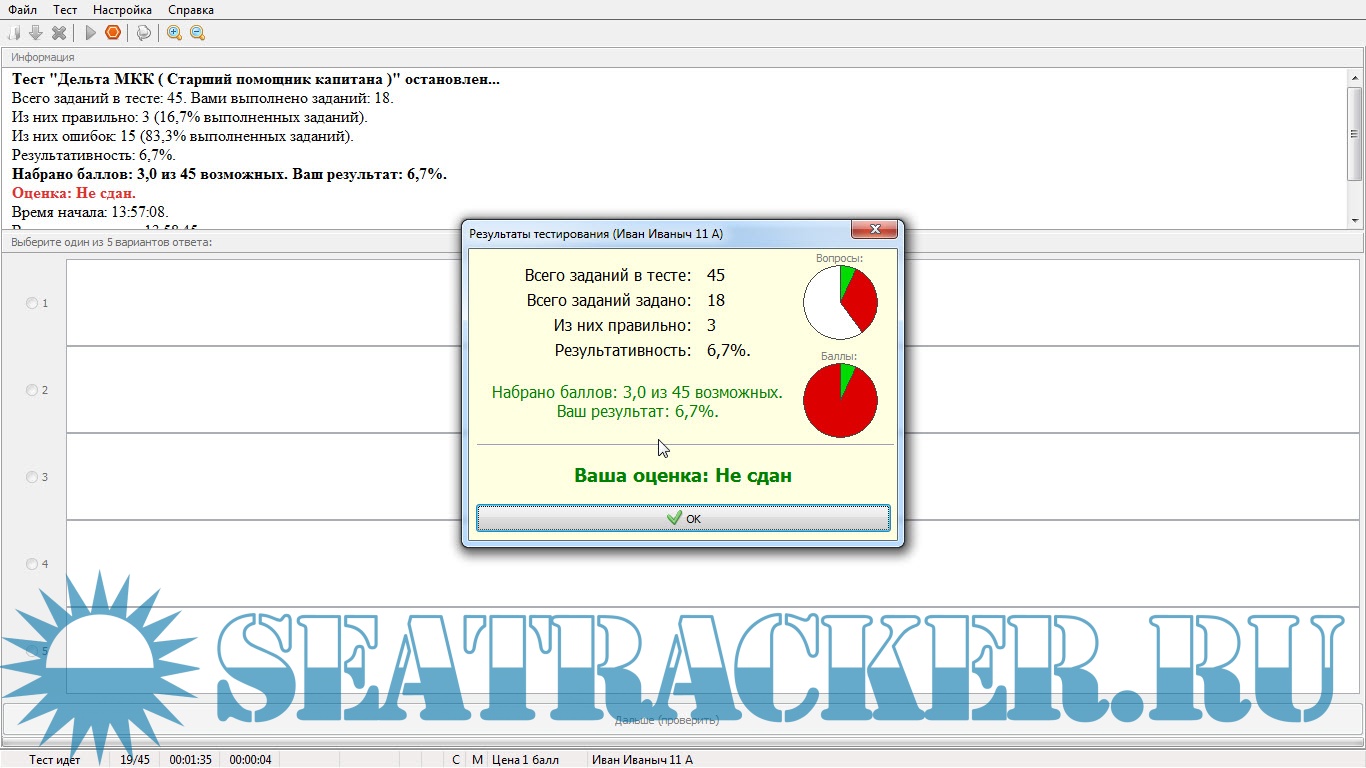Select answer option 2 radio button
Screen dimensions: 1366x768
coord(32,390)
